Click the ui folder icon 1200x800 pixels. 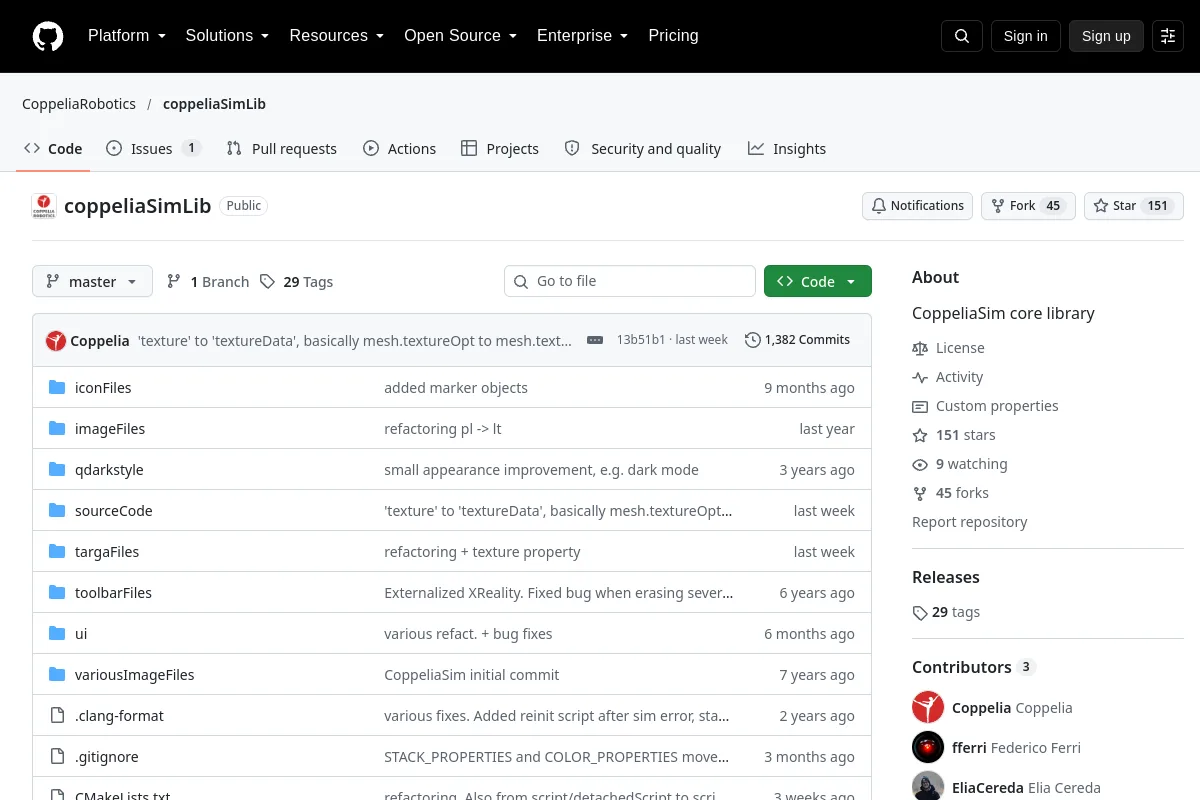(x=57, y=634)
